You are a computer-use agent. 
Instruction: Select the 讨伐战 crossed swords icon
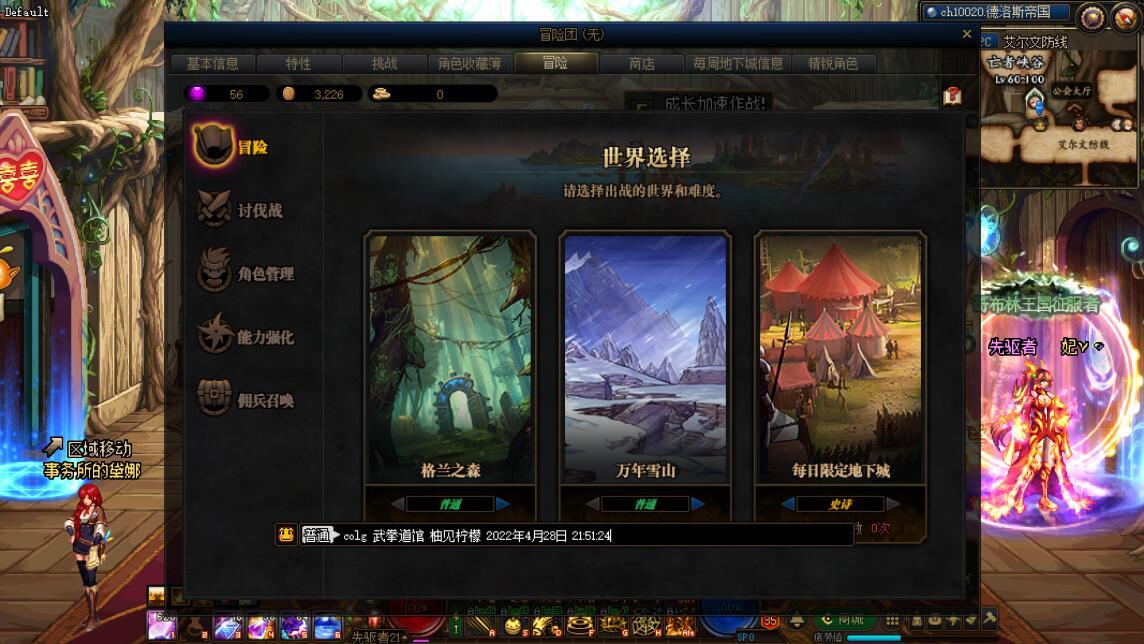(x=214, y=209)
